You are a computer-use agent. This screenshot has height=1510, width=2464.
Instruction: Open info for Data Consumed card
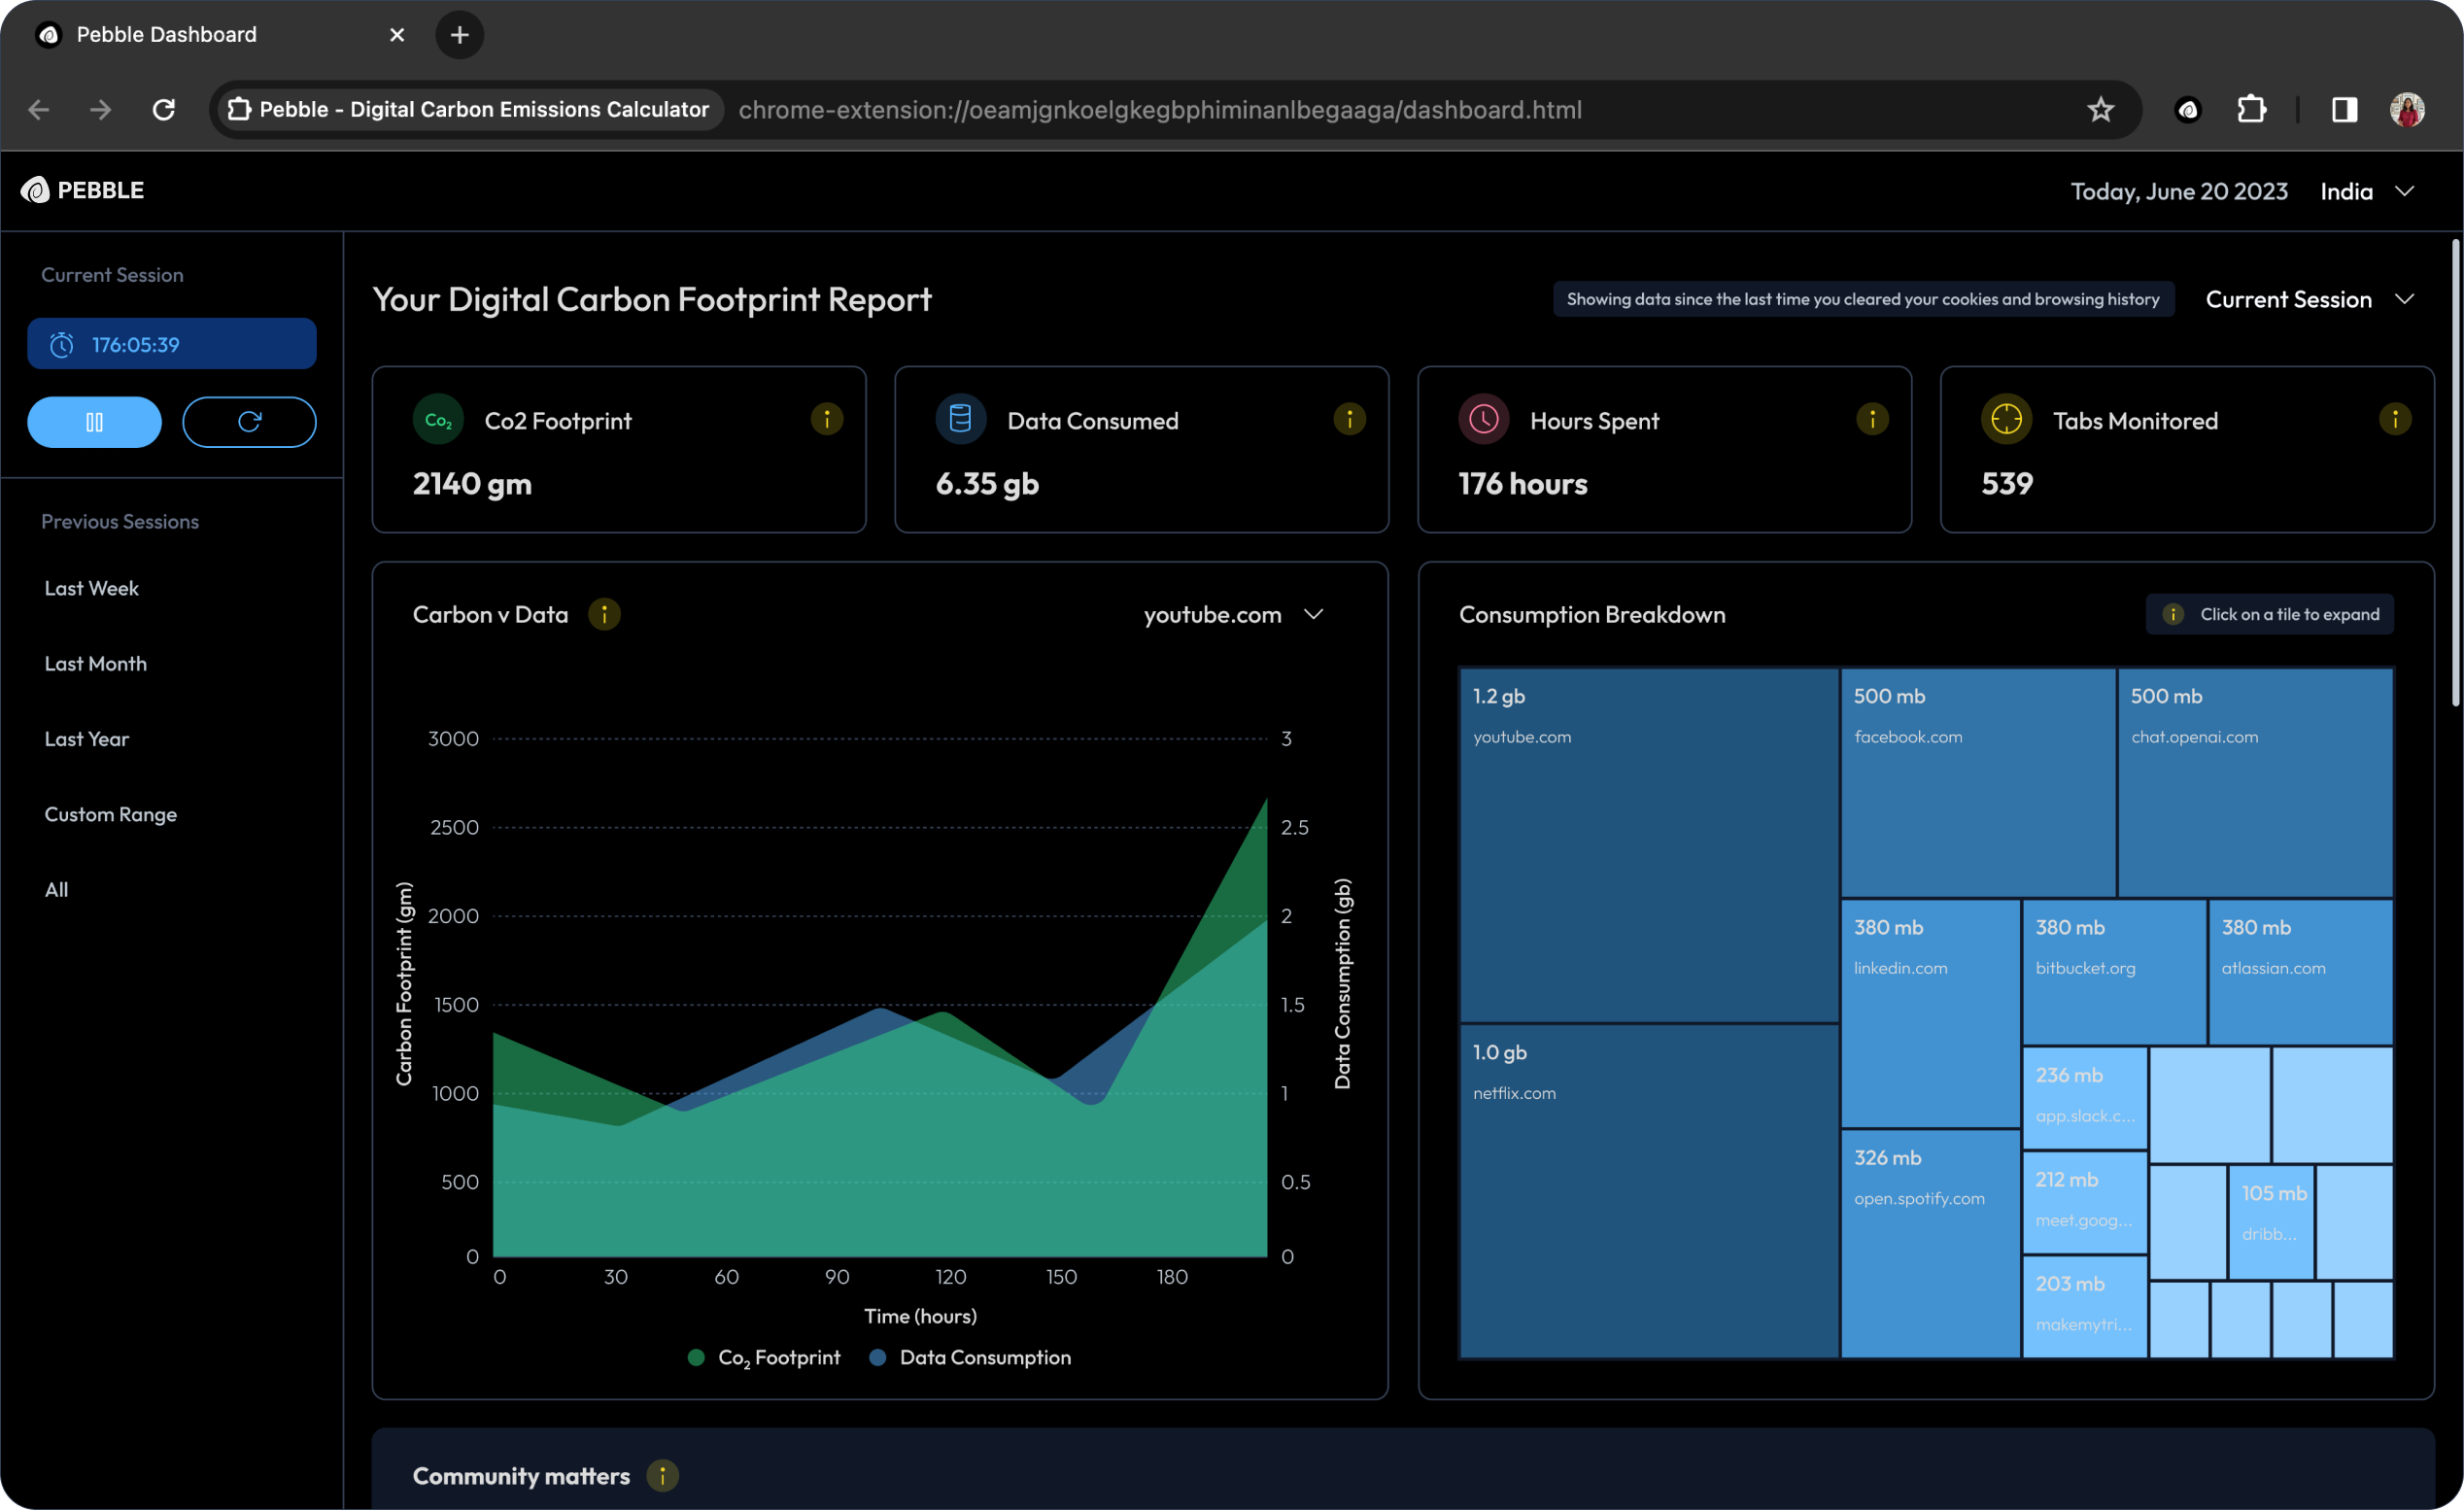(1349, 419)
